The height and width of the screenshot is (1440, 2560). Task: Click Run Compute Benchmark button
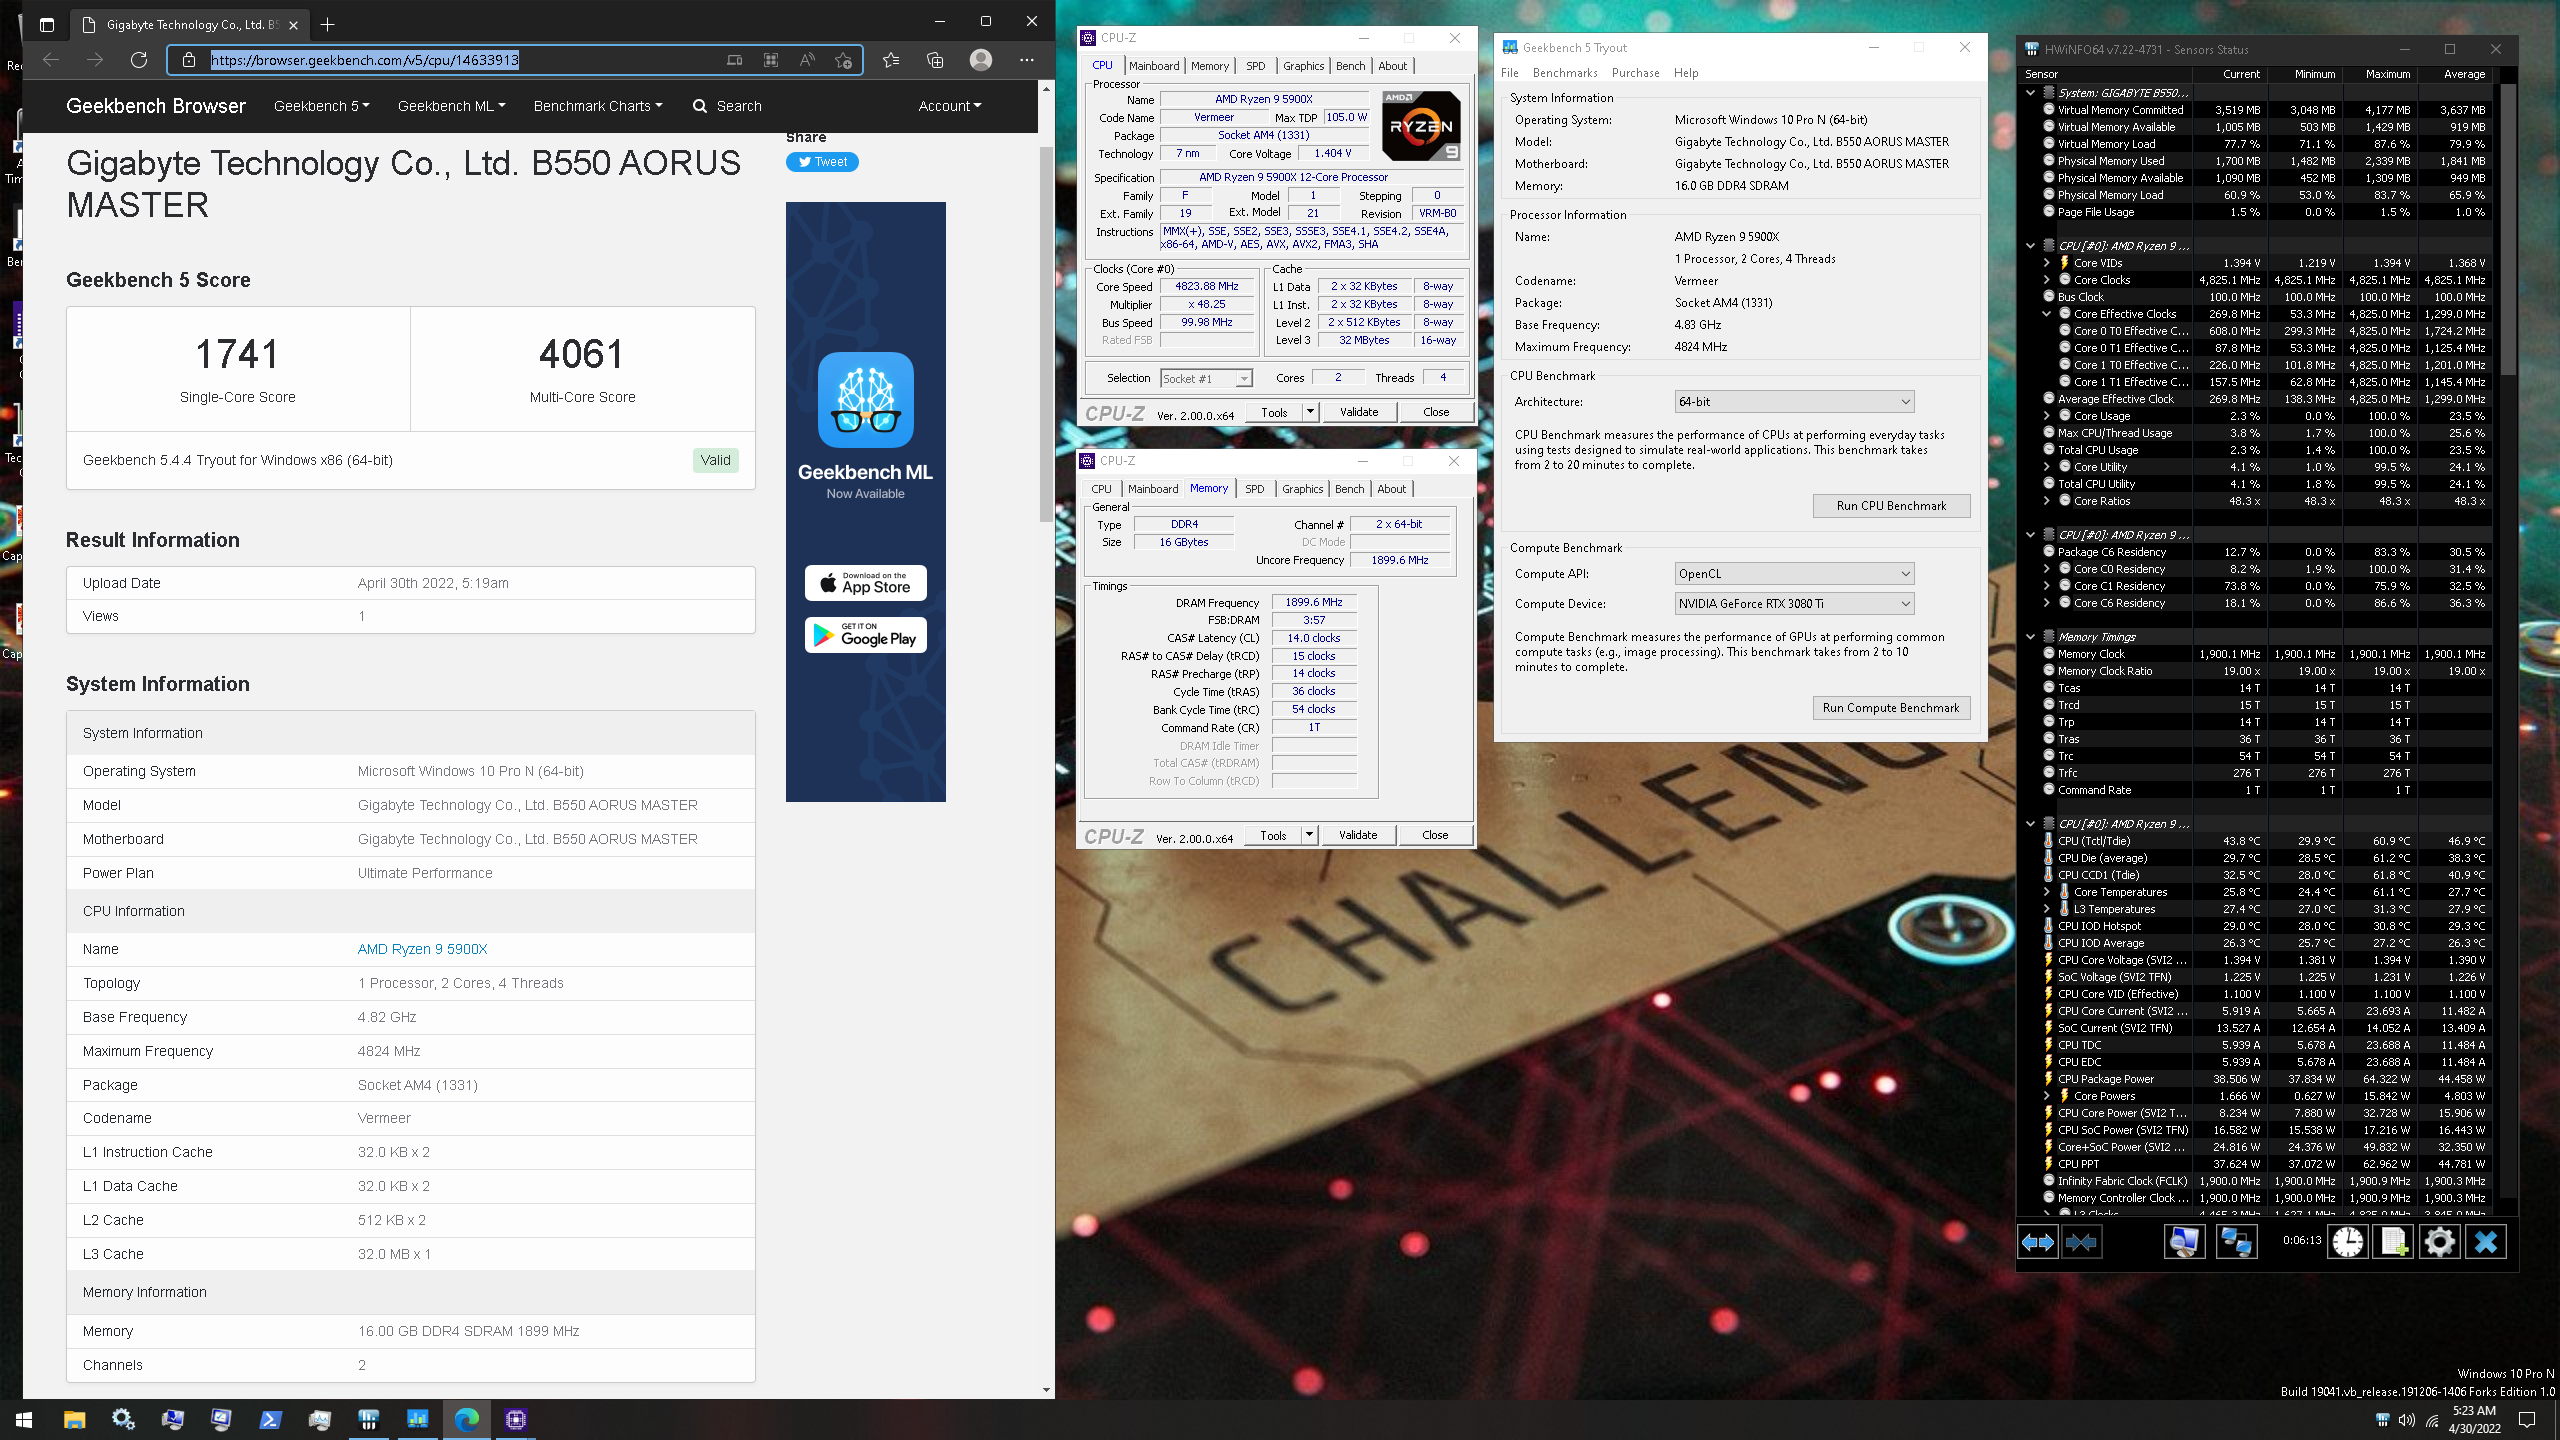tap(1891, 708)
